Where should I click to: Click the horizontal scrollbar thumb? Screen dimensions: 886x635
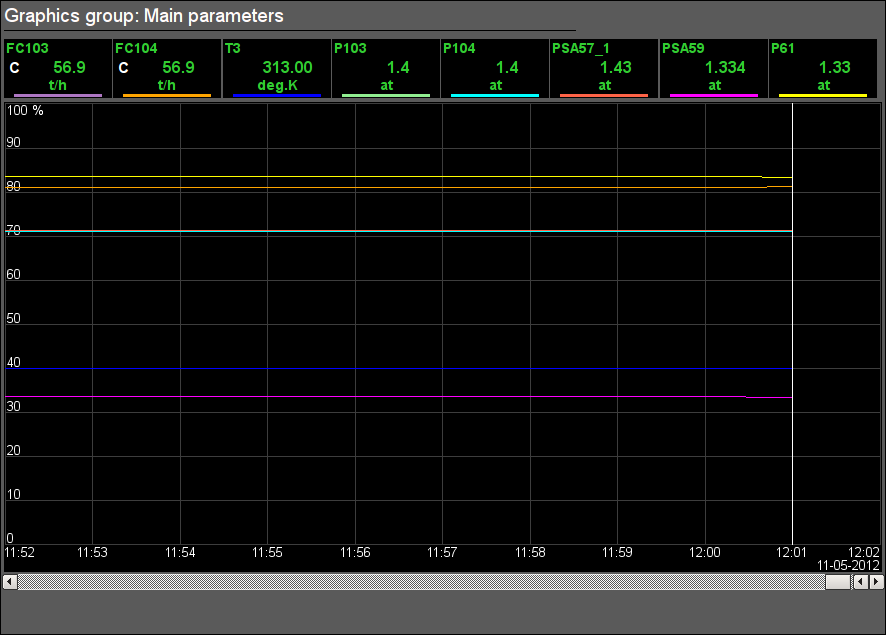pos(837,581)
